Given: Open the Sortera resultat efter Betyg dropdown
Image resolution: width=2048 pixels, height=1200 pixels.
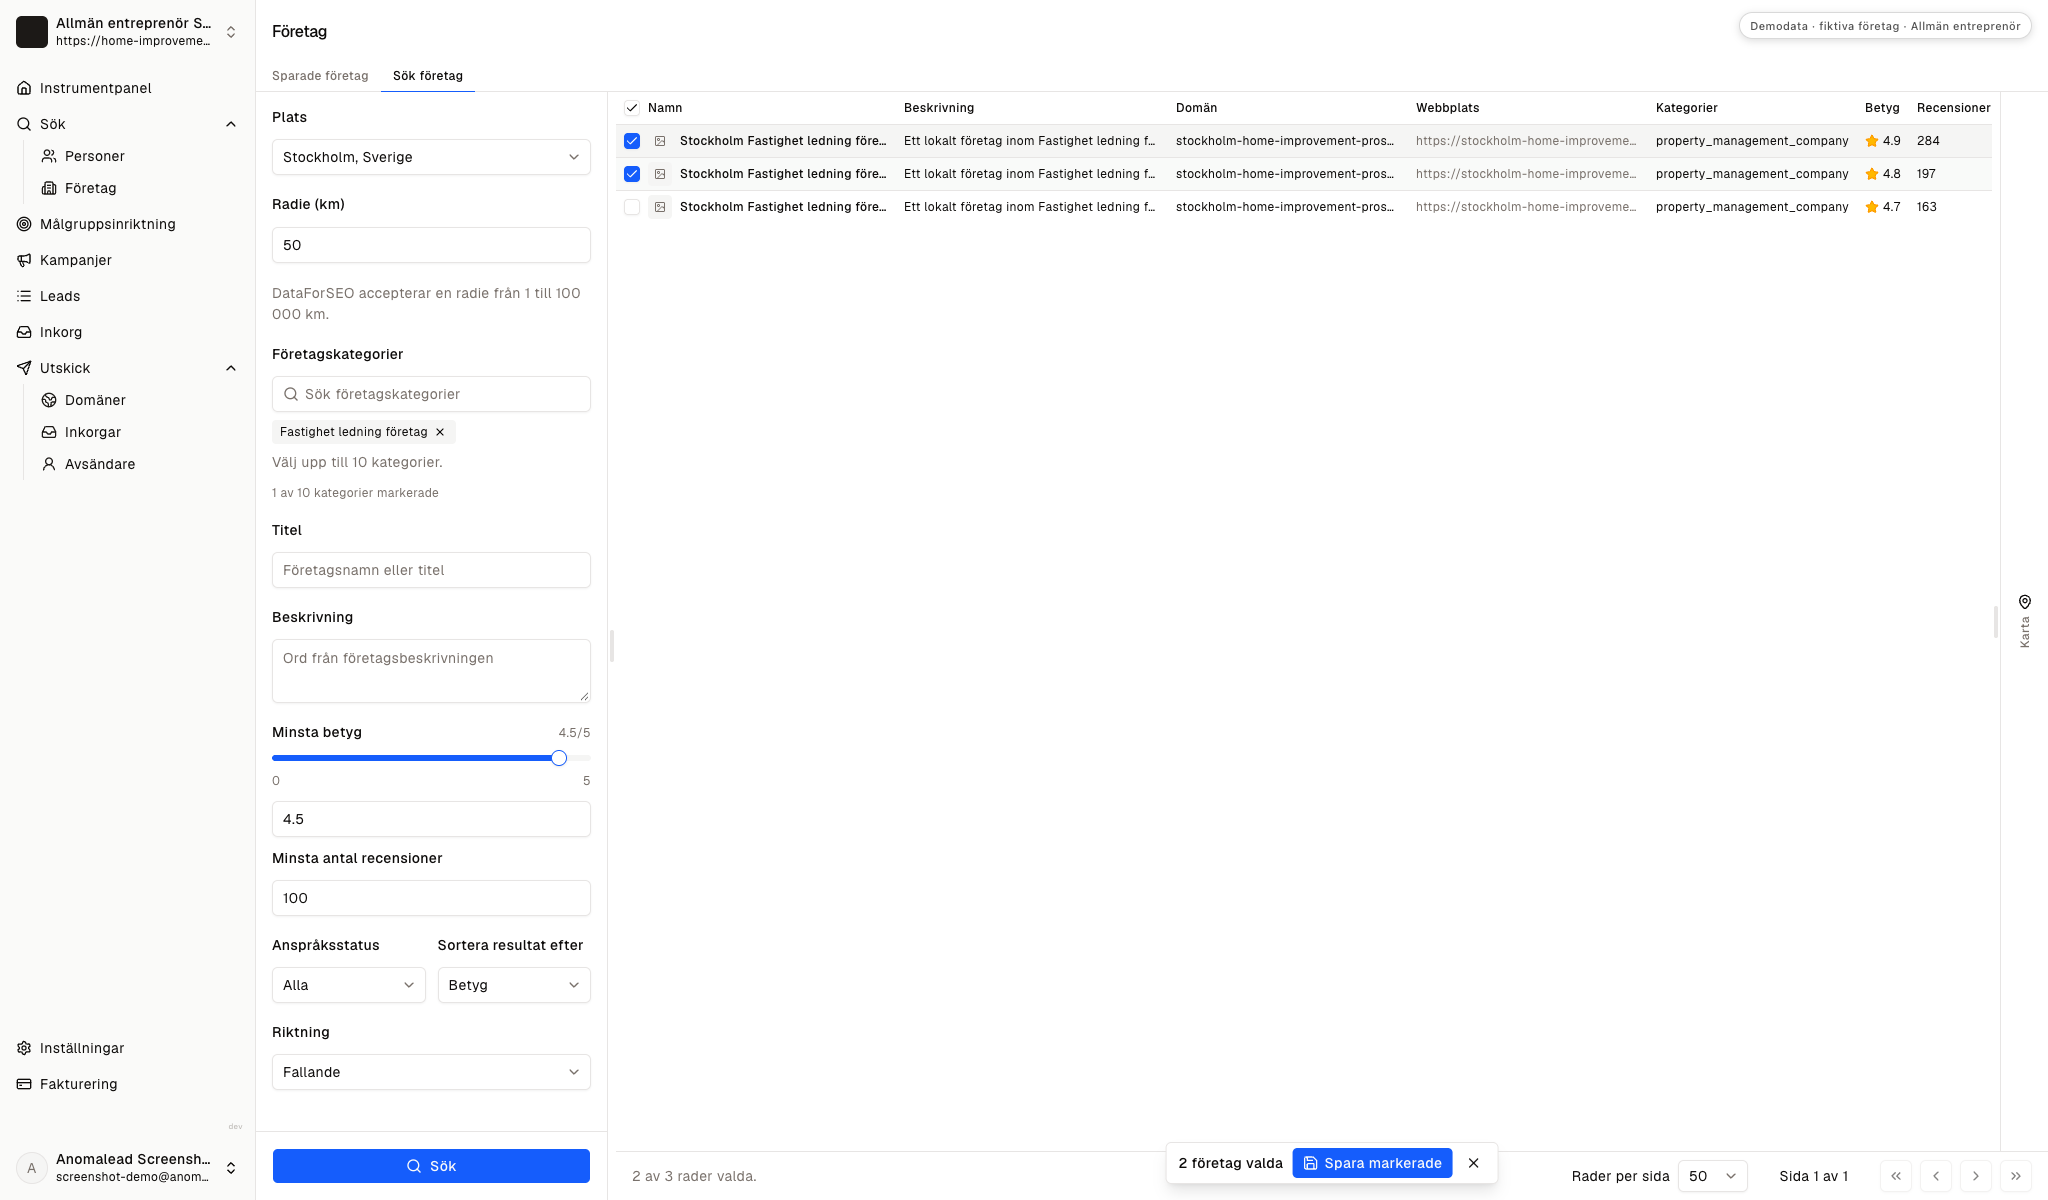Looking at the screenshot, I should (x=514, y=985).
